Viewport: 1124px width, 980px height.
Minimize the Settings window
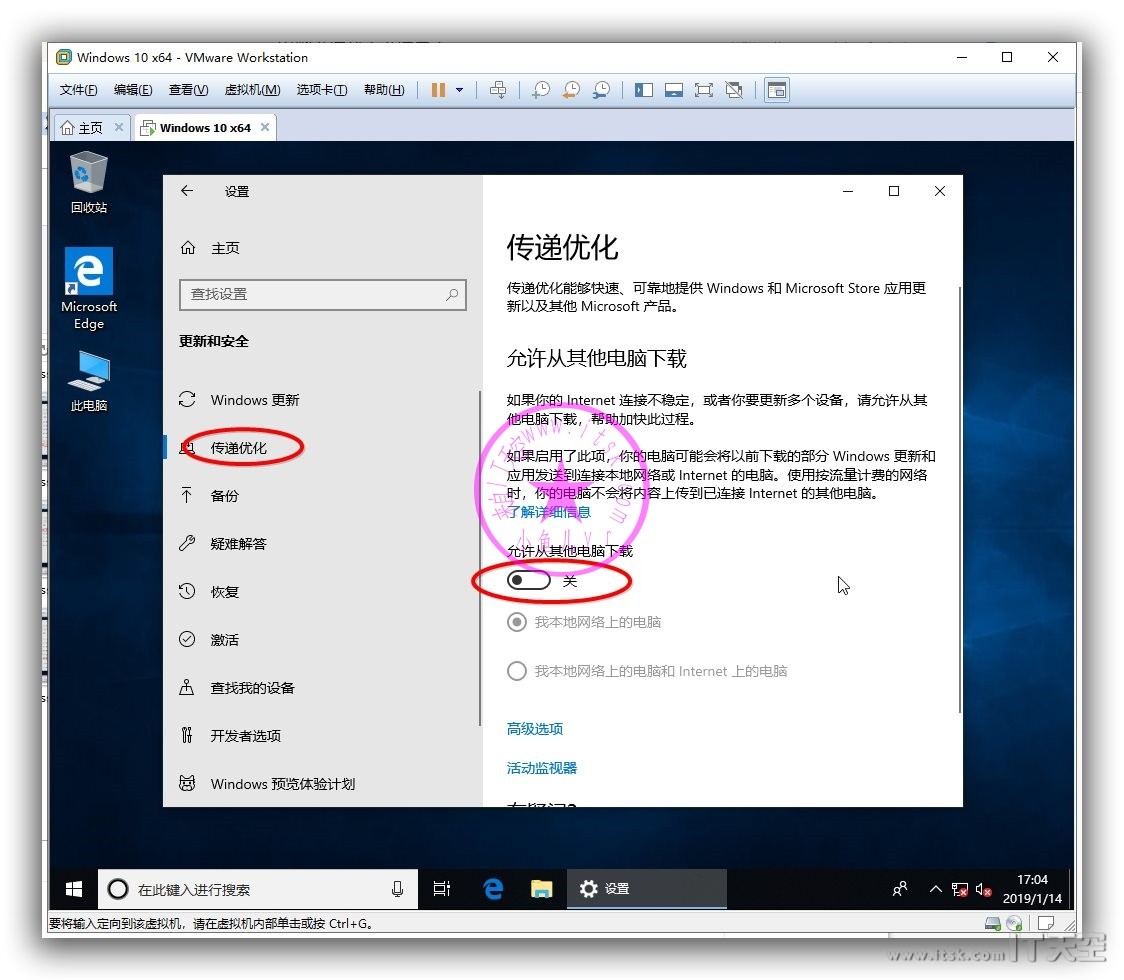[848, 191]
